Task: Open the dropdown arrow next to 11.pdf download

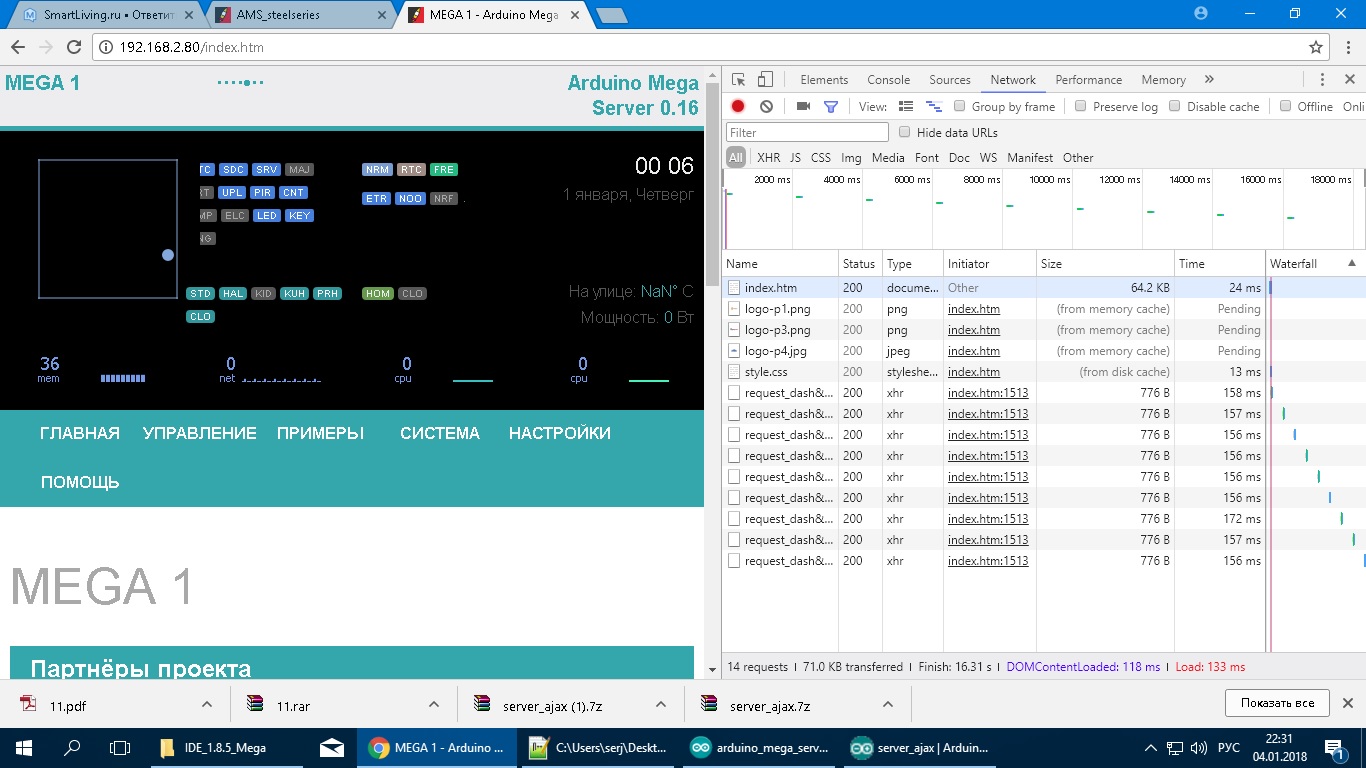Action: click(207, 704)
